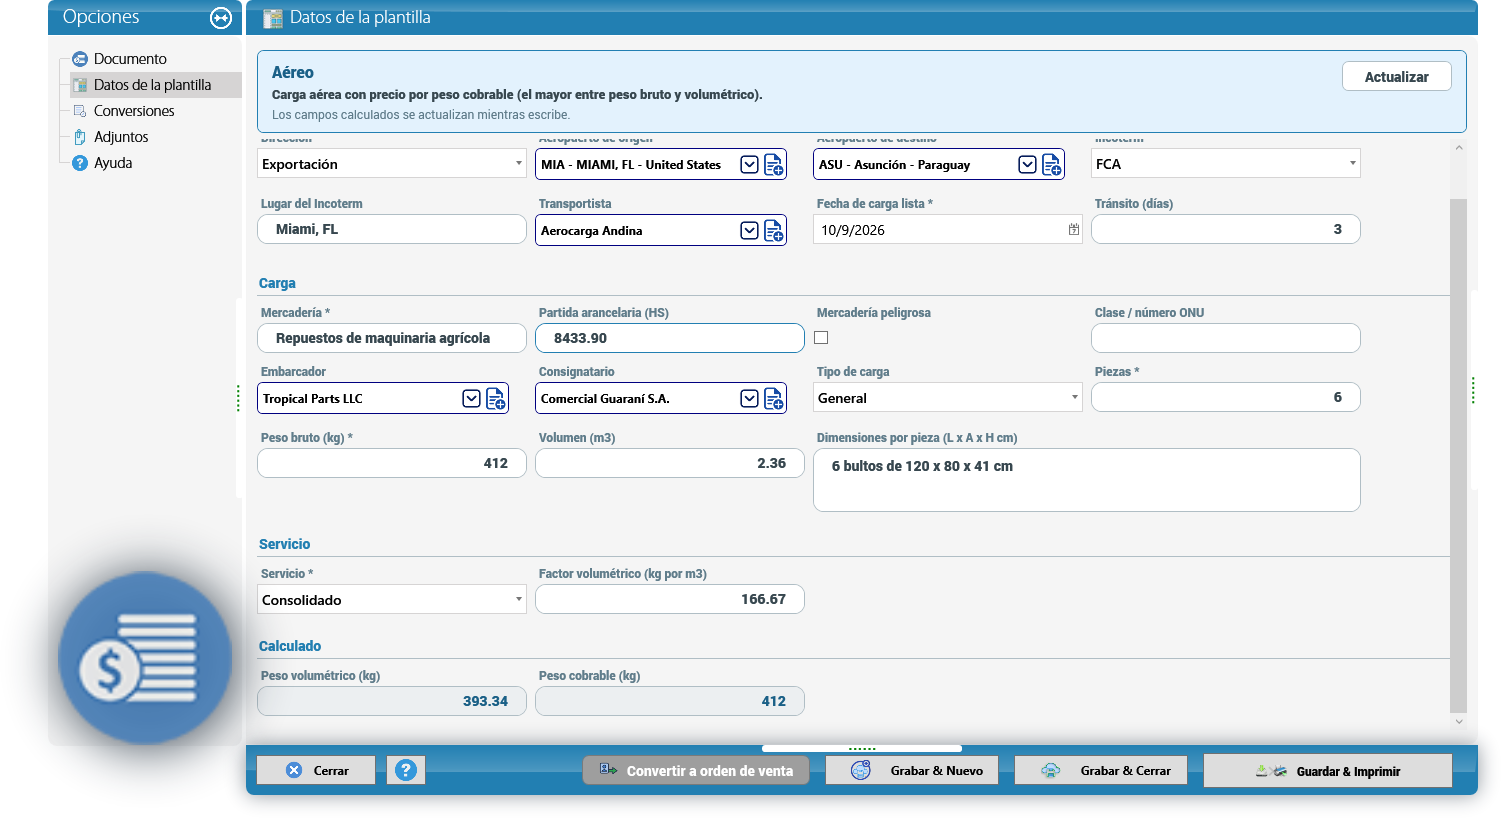Image resolution: width=1501 pixels, height=818 pixels.
Task: Open lookup for Aeropuerto de origen MIA
Action: tap(774, 165)
